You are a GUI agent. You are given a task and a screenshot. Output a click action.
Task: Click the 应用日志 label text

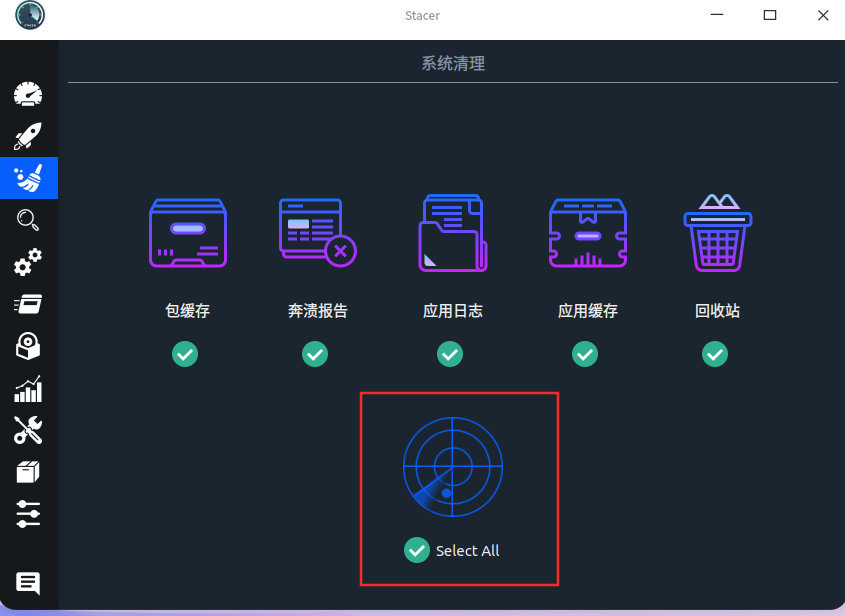coord(453,311)
